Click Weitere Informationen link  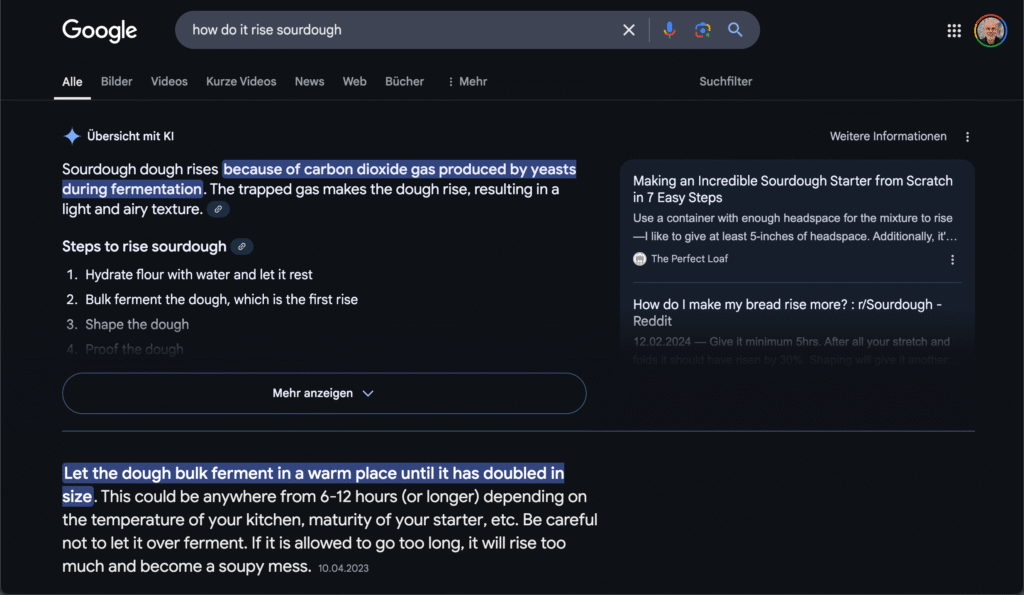click(888, 137)
